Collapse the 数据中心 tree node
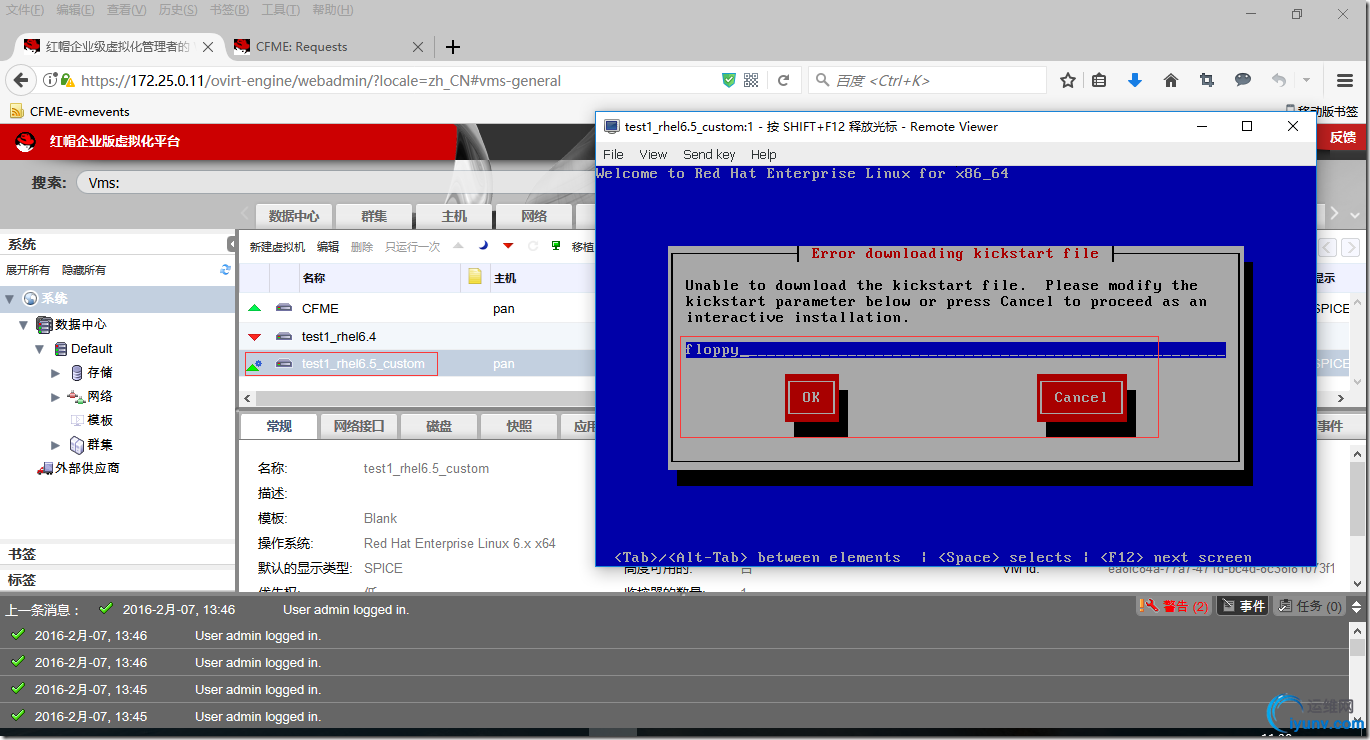The height and width of the screenshot is (740, 1370). pyautogui.click(x=24, y=324)
